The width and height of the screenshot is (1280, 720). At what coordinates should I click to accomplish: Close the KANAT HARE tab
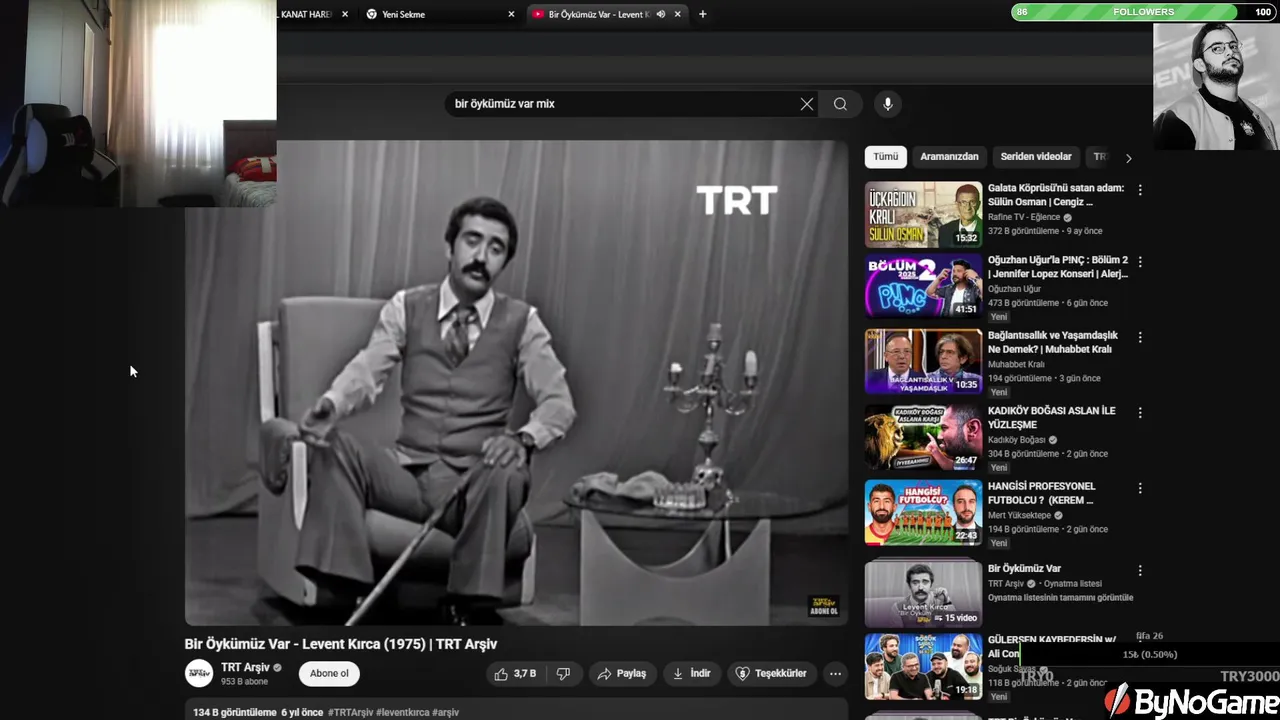point(345,14)
